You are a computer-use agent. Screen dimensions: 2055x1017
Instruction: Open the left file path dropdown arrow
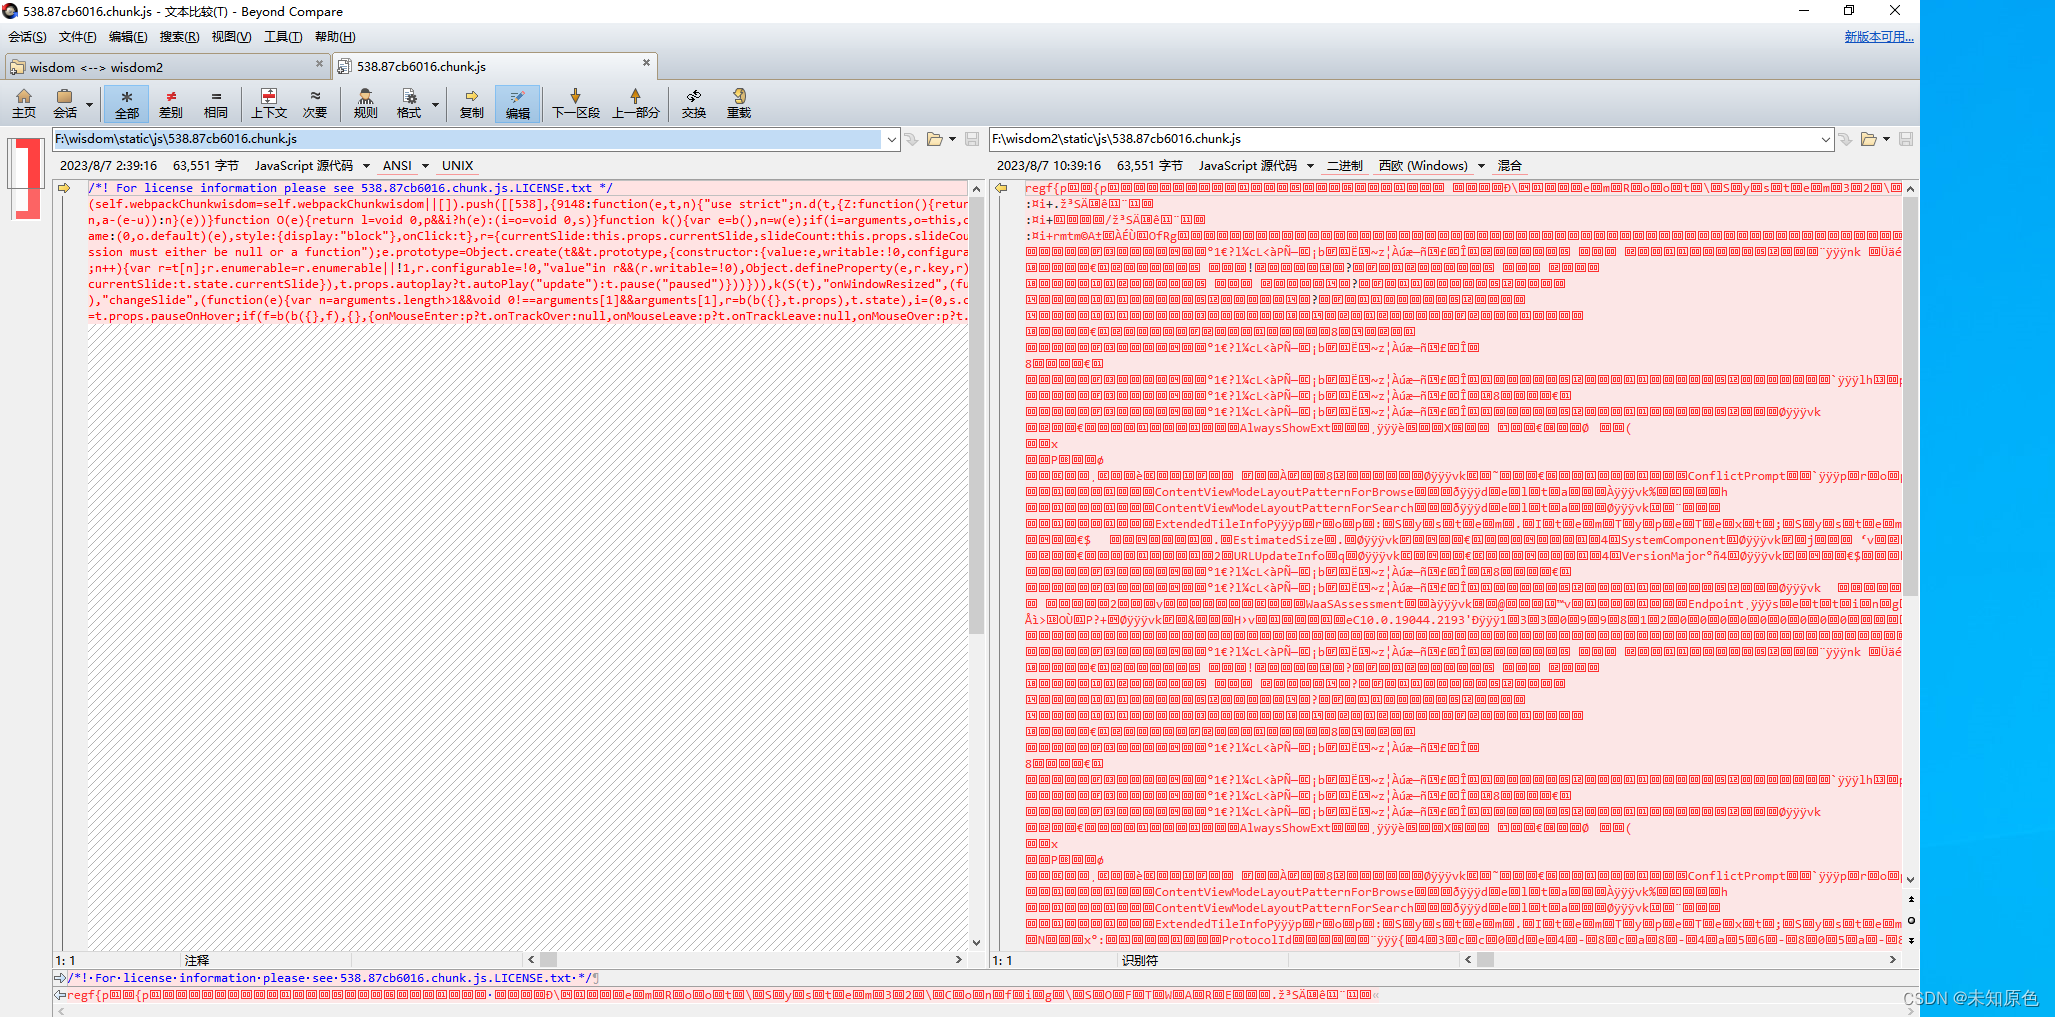coord(891,139)
